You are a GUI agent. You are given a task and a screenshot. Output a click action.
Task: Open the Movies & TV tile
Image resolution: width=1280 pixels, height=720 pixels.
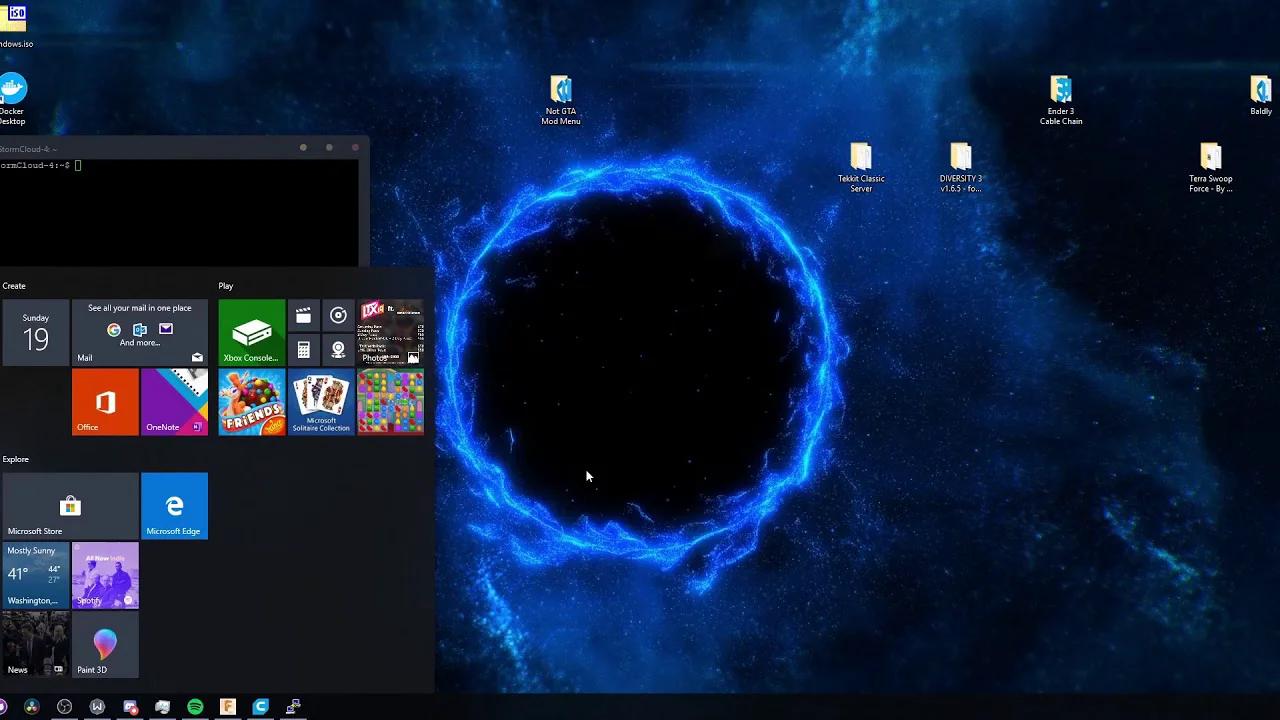pos(303,315)
